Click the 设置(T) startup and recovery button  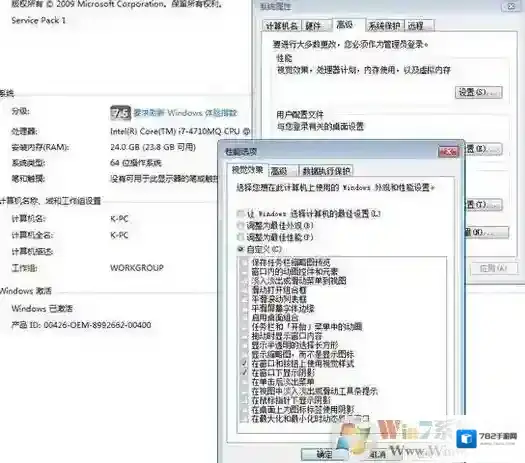[484, 204]
